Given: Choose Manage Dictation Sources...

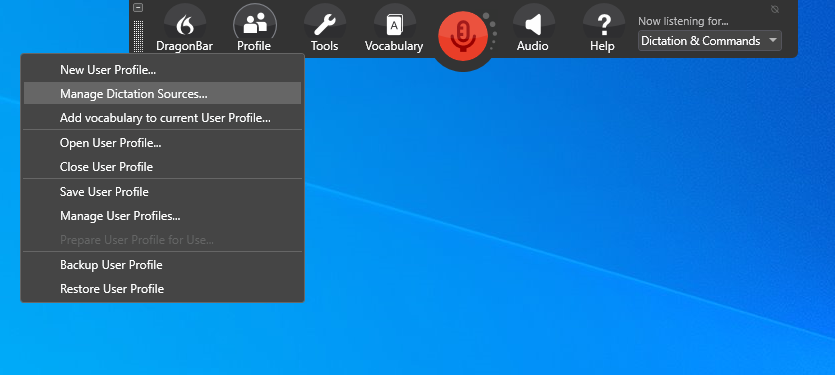Looking at the screenshot, I should click(162, 94).
